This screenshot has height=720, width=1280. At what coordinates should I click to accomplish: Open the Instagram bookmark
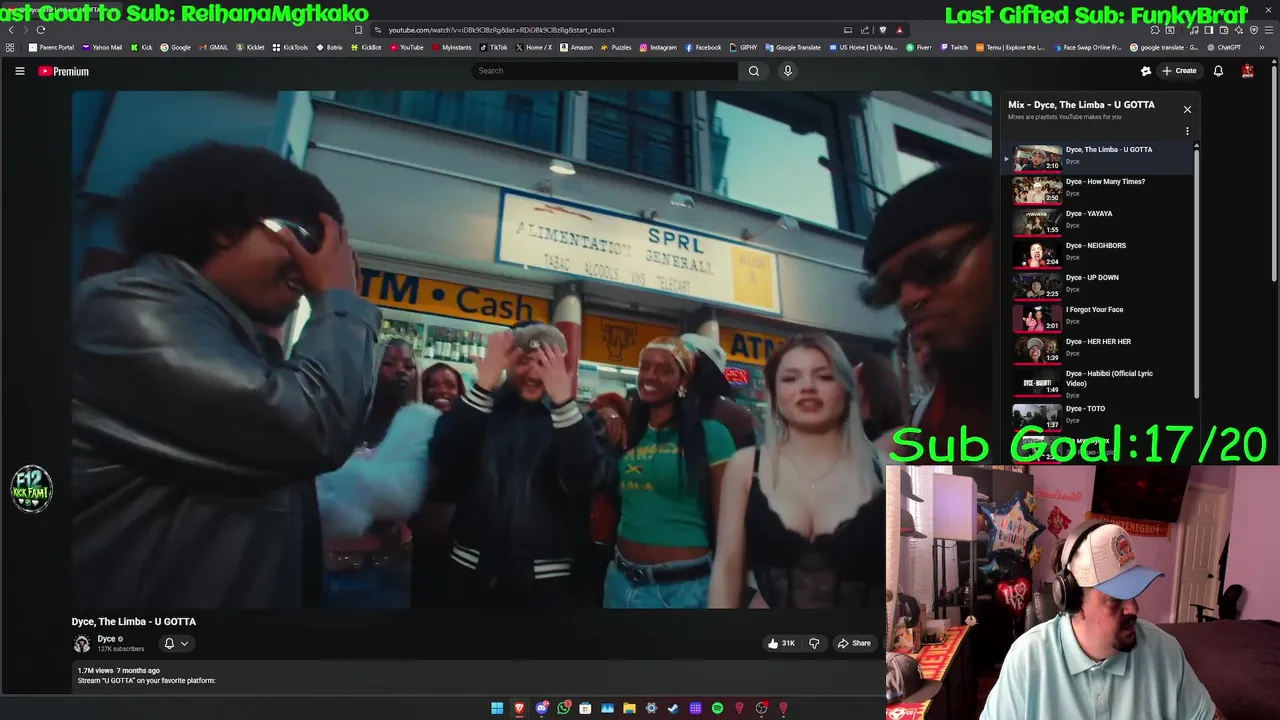pyautogui.click(x=657, y=47)
